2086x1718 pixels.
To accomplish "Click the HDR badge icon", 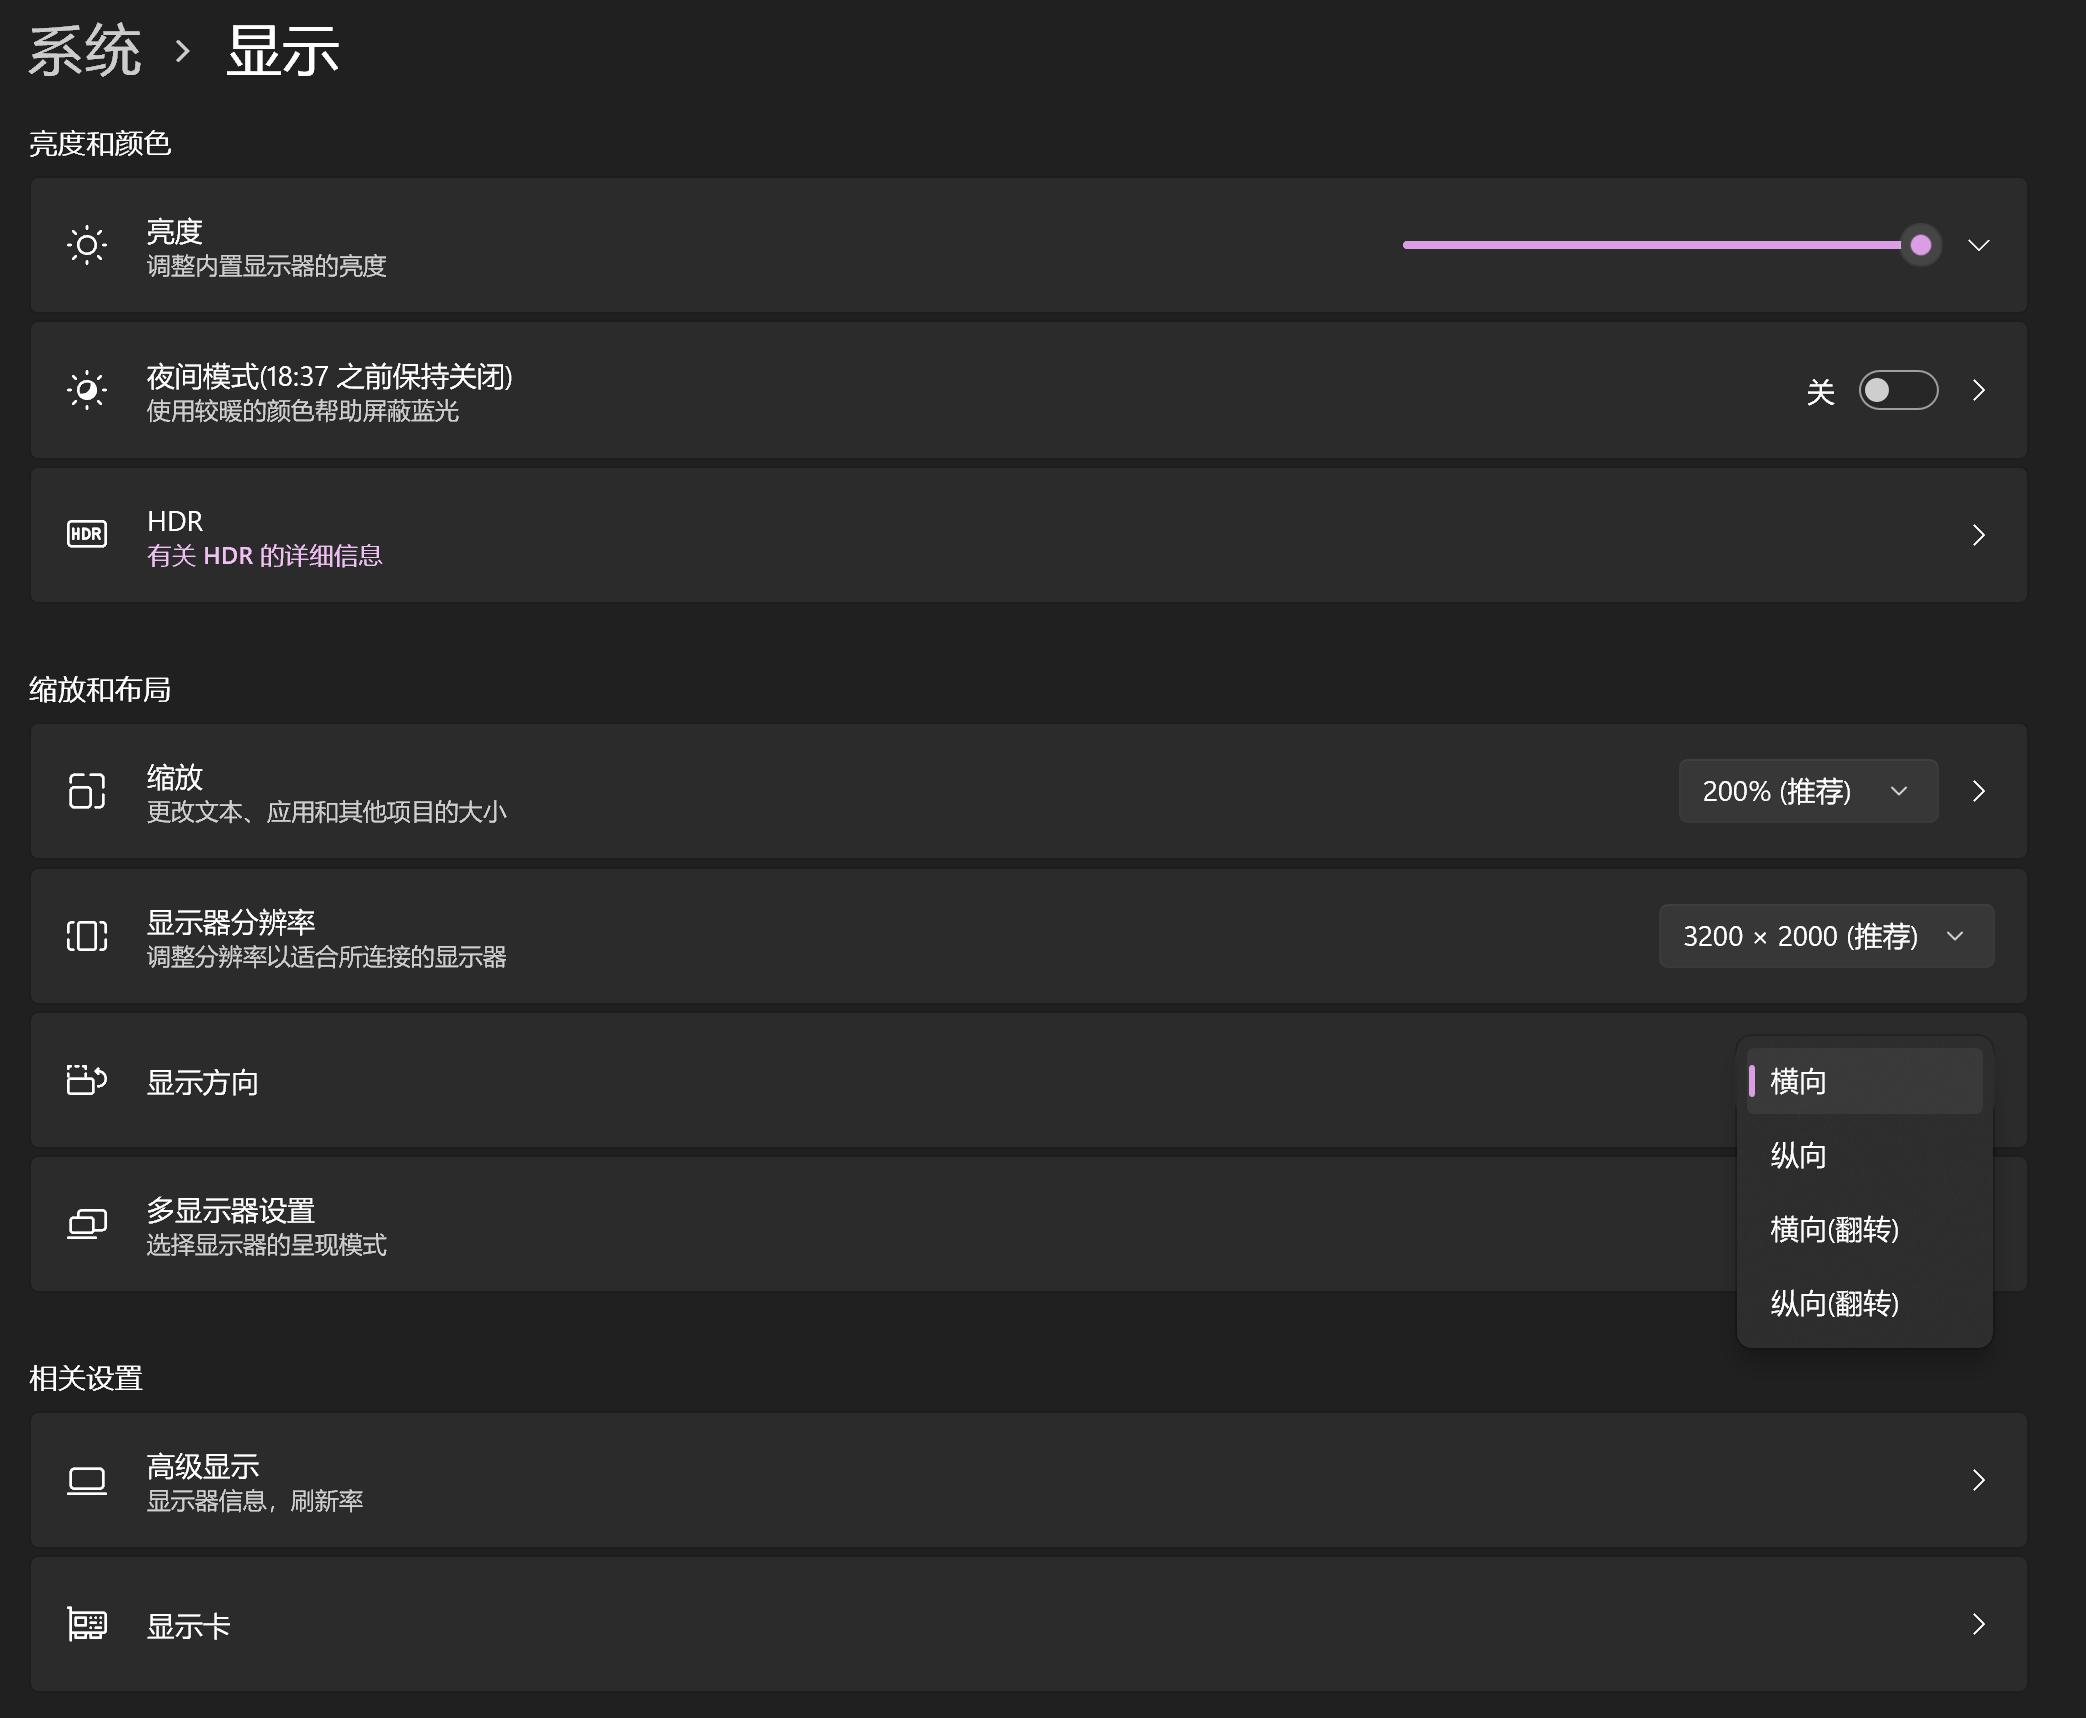I will pos(87,534).
